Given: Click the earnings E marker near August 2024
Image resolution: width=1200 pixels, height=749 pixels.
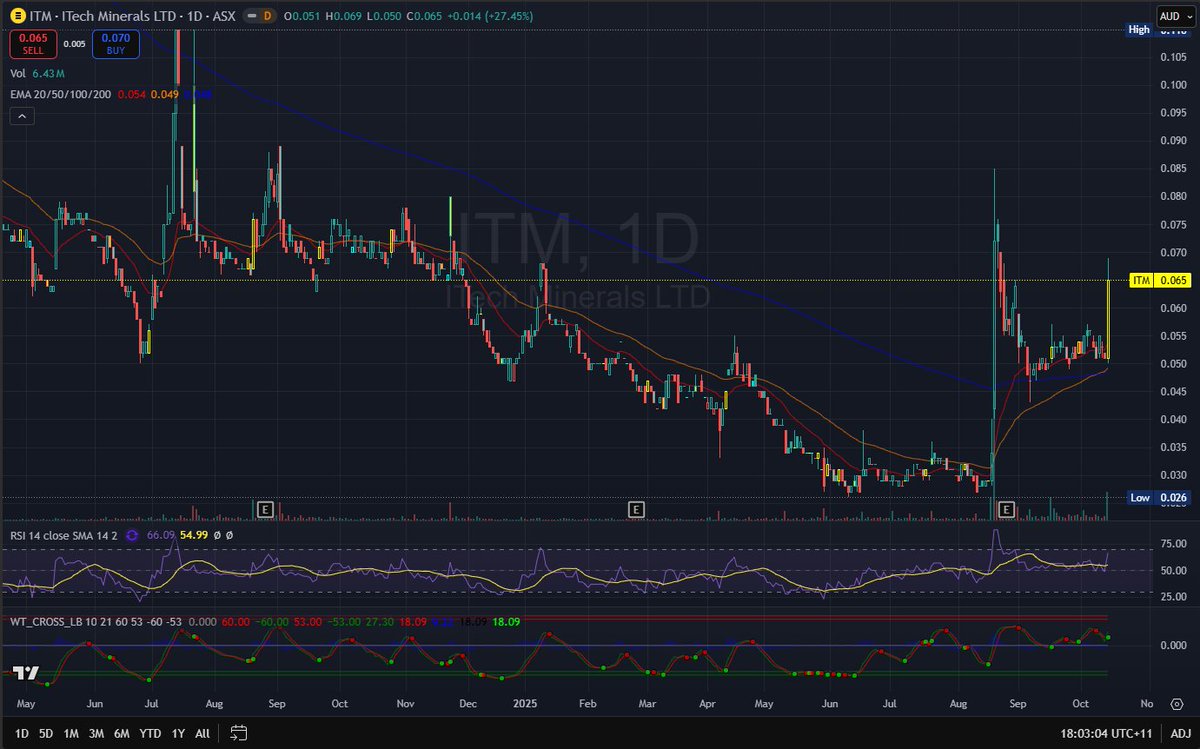Looking at the screenshot, I should click(265, 509).
